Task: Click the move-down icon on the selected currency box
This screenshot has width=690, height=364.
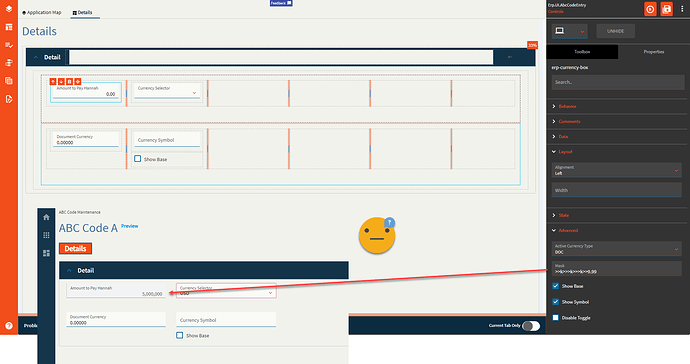Action: click(61, 82)
